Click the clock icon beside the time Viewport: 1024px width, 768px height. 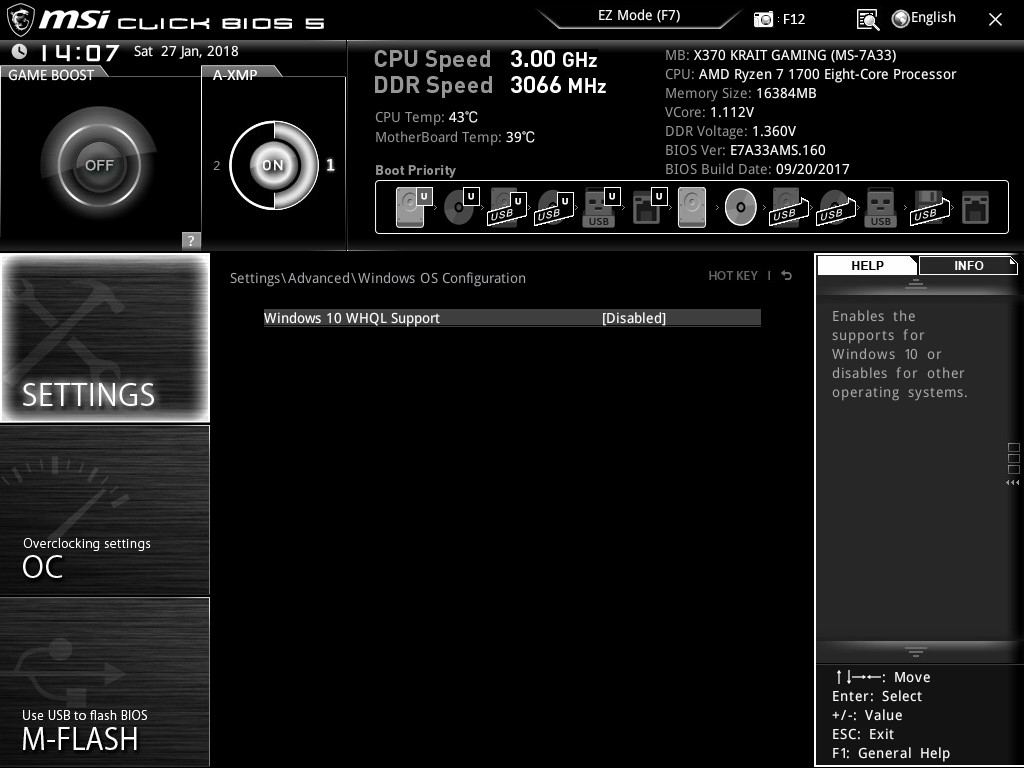point(19,51)
